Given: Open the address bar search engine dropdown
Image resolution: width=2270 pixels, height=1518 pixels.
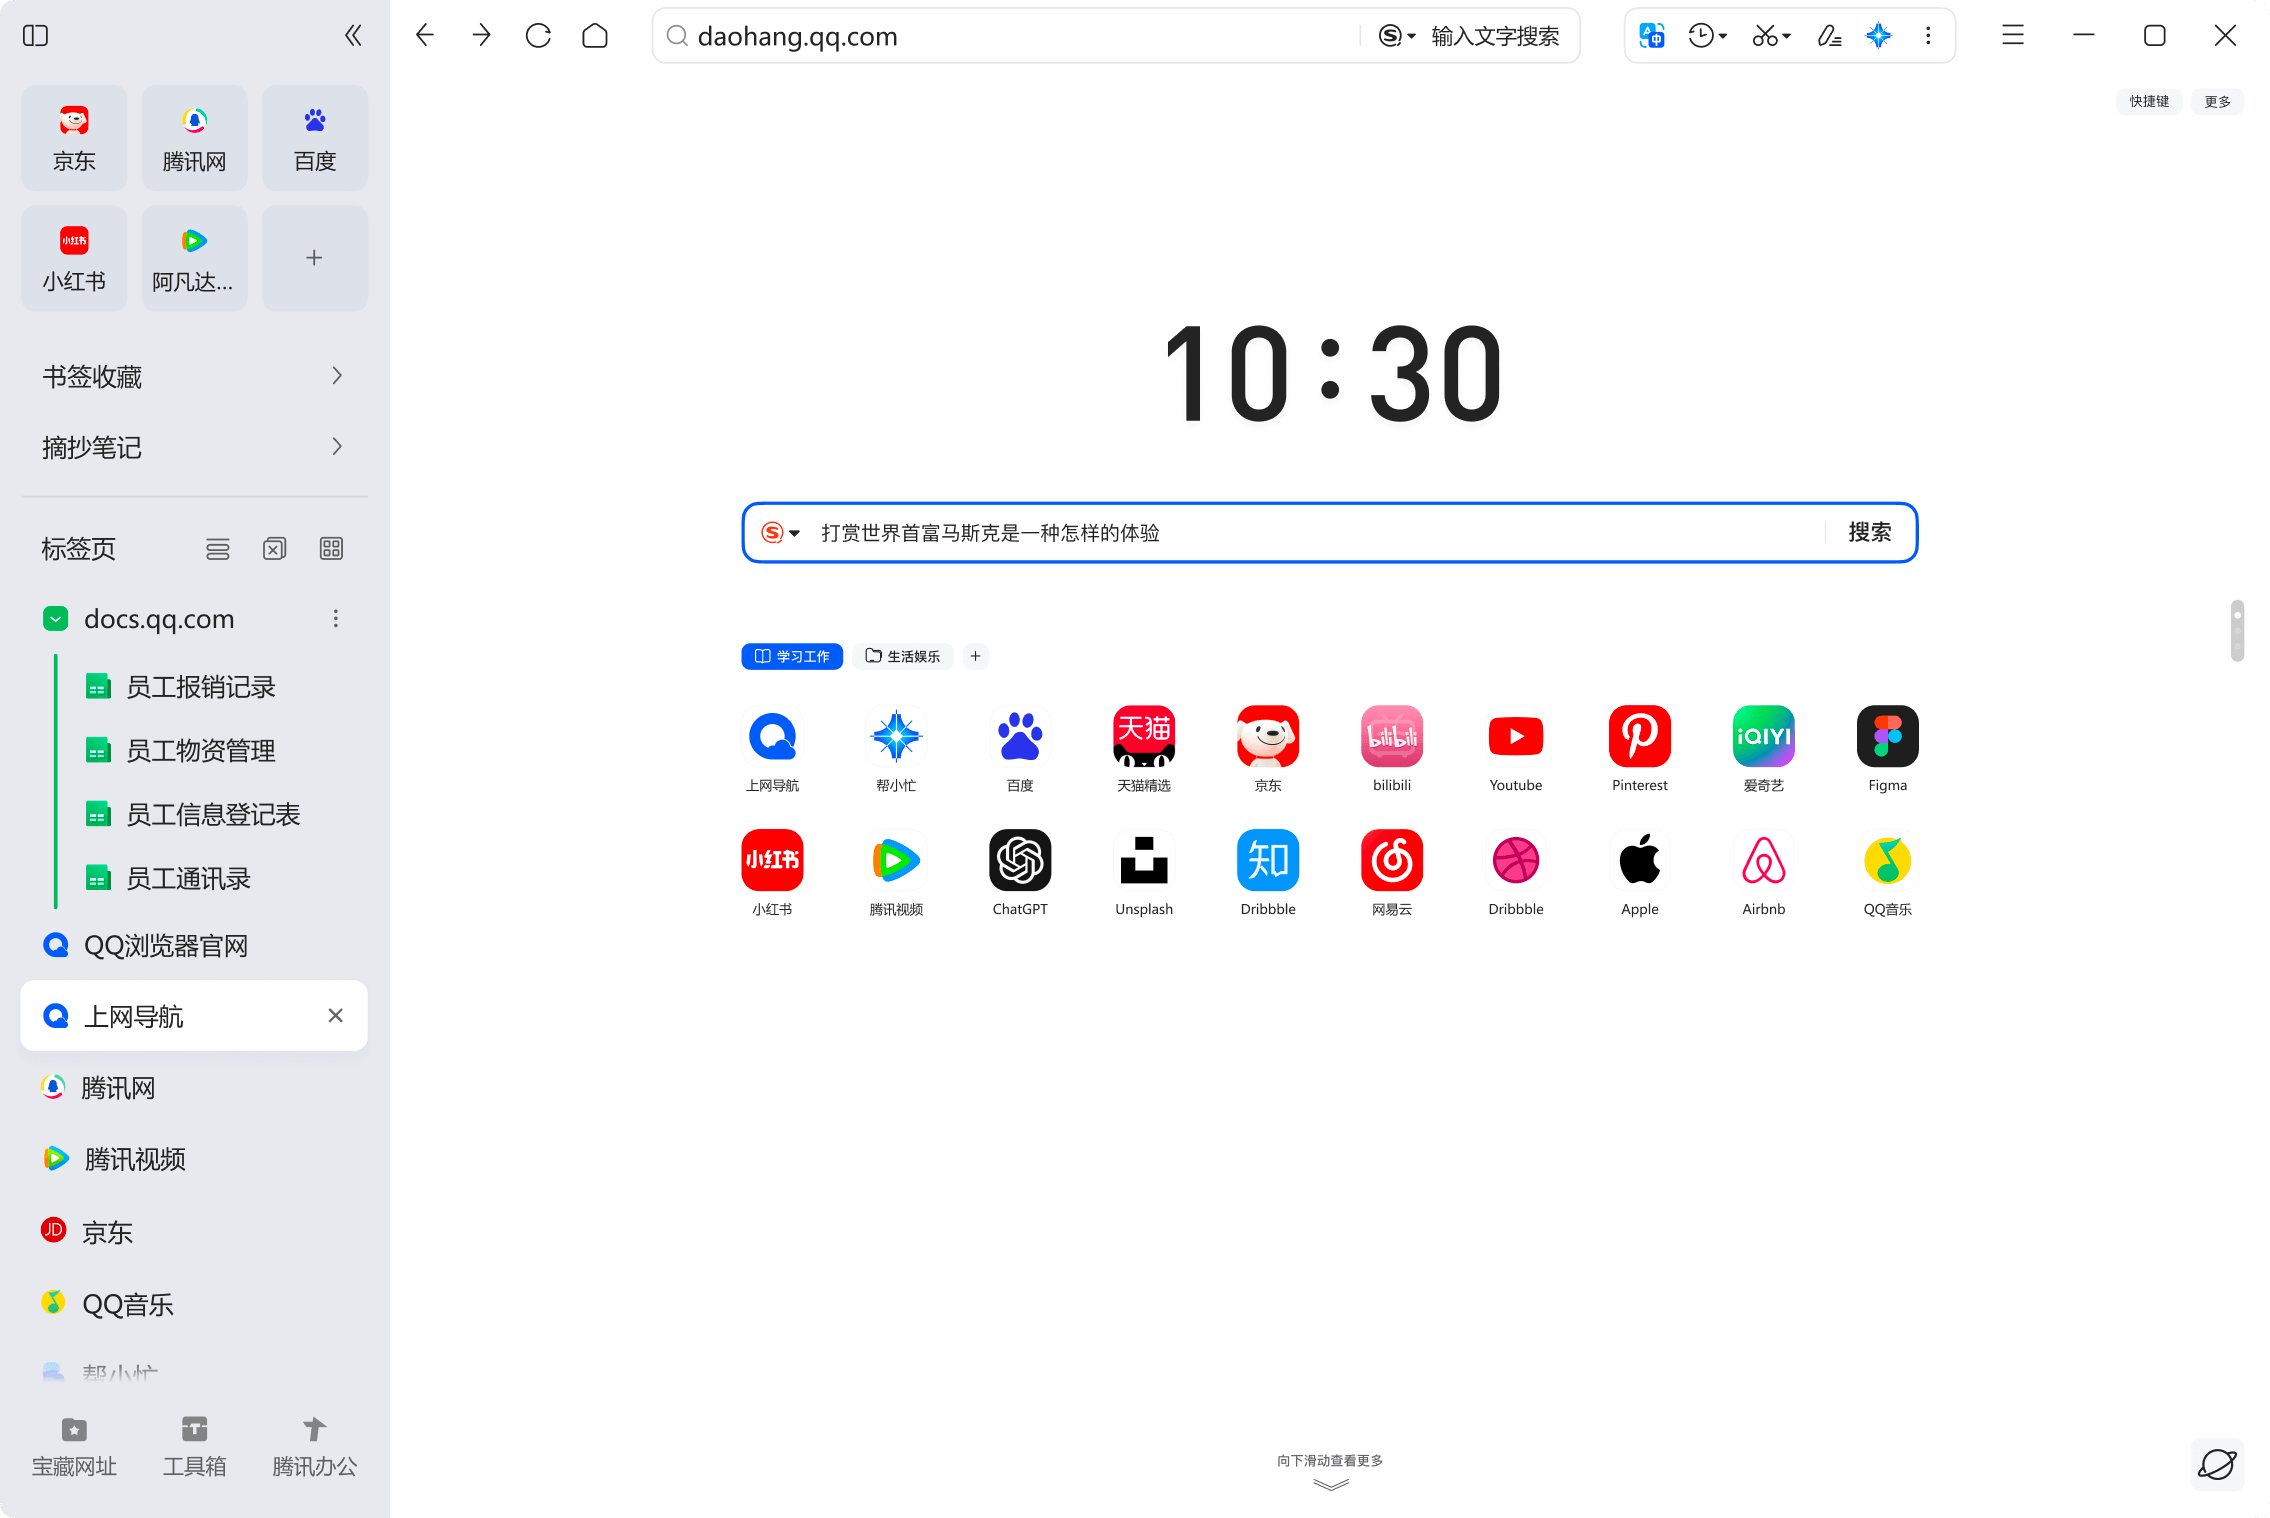Looking at the screenshot, I should point(1397,36).
